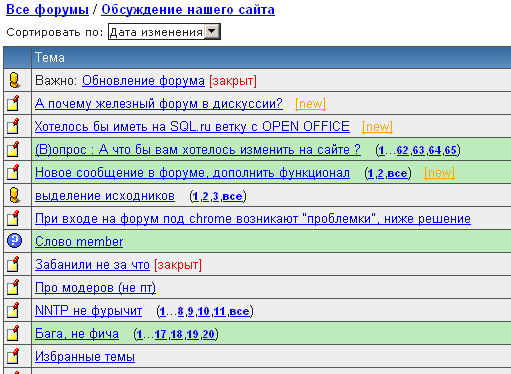Screen dimensions: 511x374
Task: Show все pages of Новое сообщение topic
Action: tap(397, 173)
